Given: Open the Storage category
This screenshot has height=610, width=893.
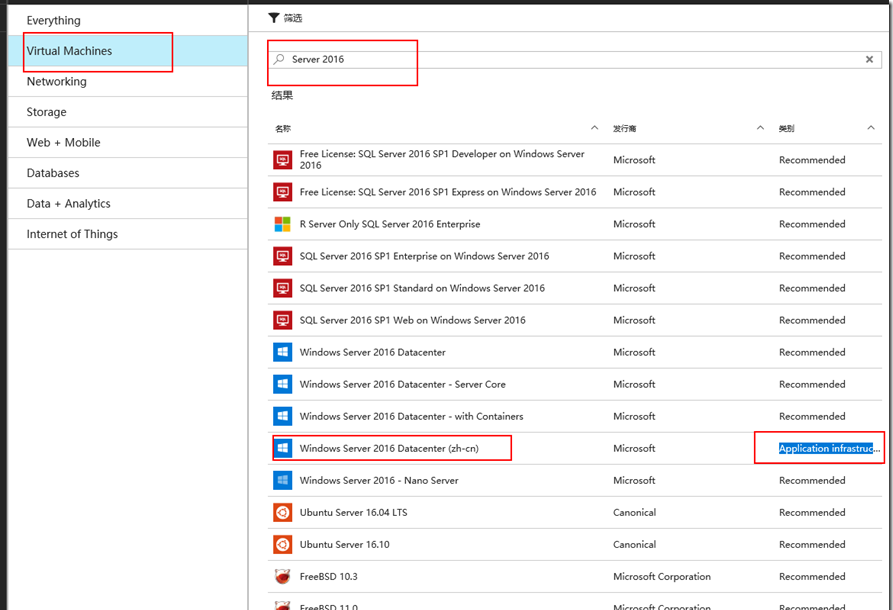Looking at the screenshot, I should (128, 112).
